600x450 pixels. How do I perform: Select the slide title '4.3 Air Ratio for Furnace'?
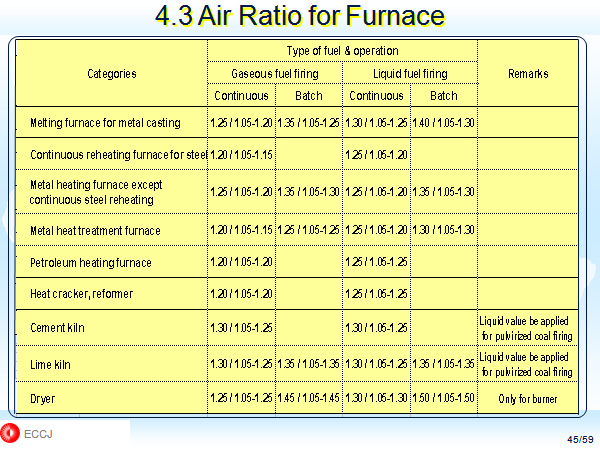[x=300, y=17]
